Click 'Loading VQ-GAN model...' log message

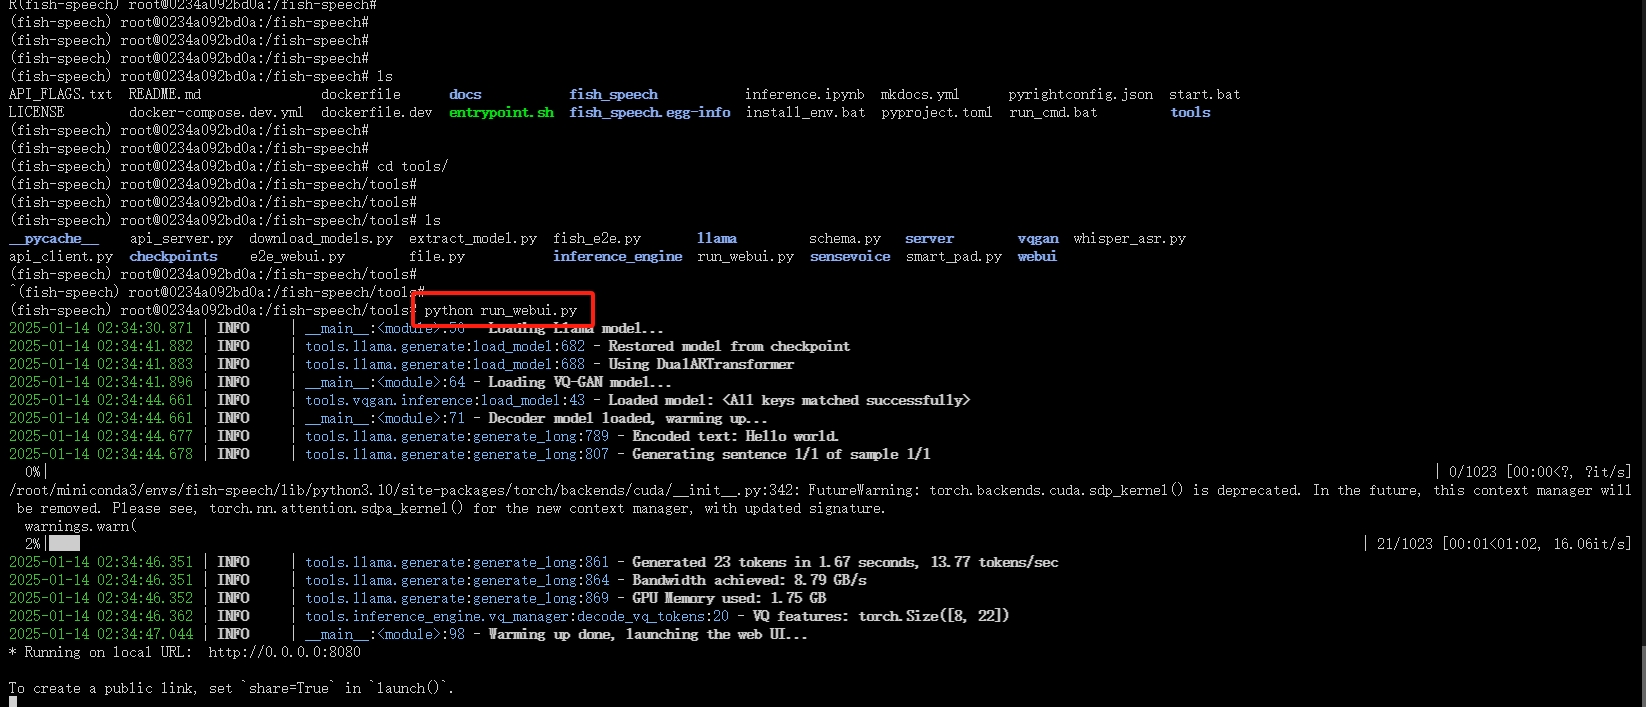pyautogui.click(x=580, y=382)
